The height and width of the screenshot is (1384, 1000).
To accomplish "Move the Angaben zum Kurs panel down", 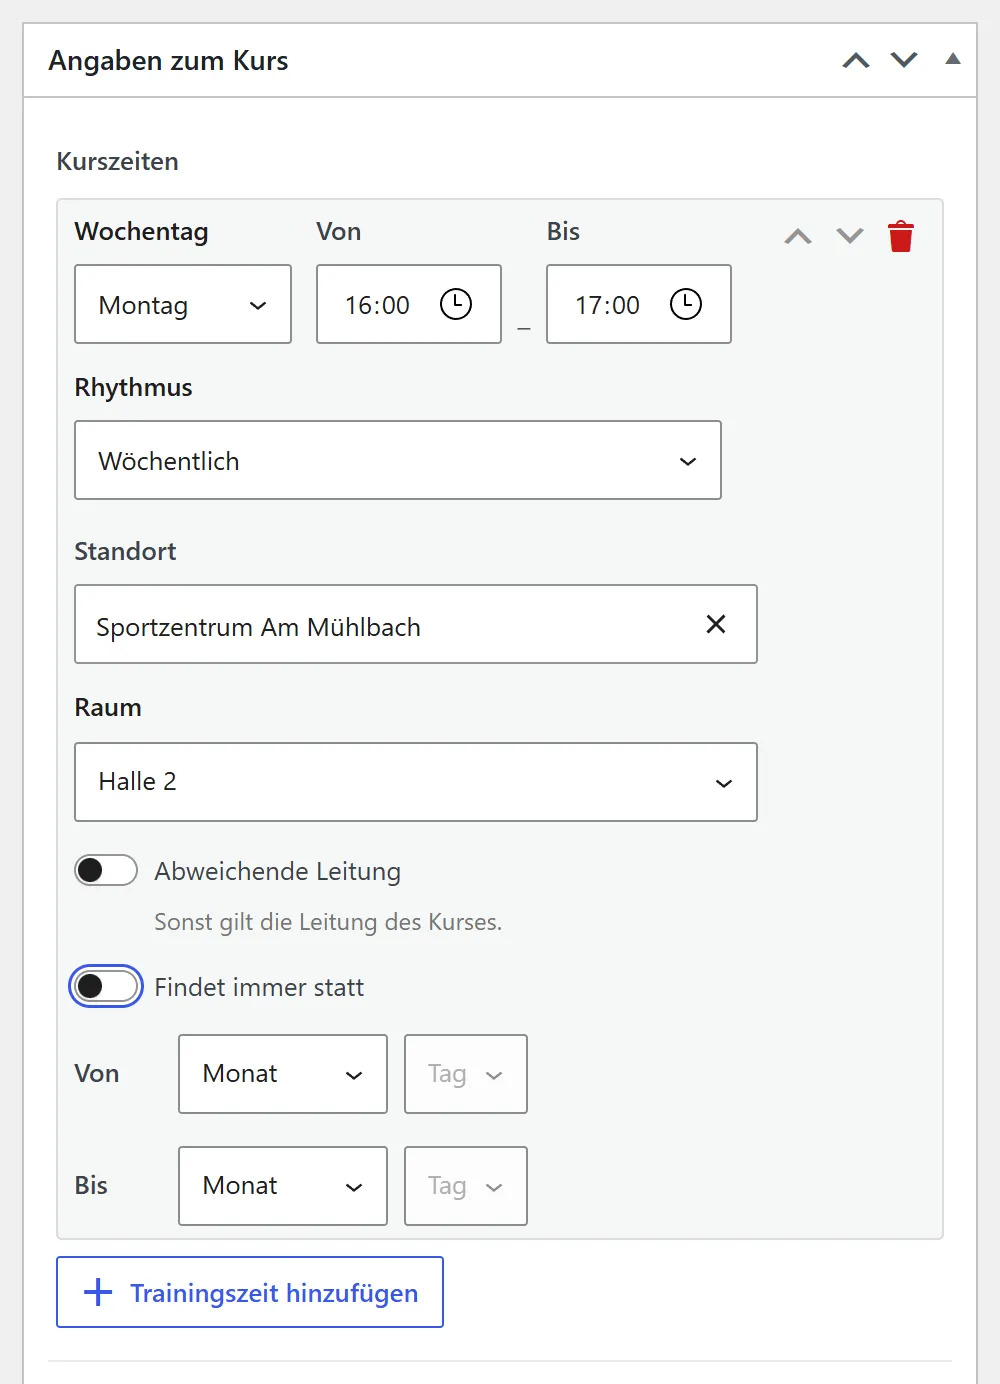I will coord(904,60).
